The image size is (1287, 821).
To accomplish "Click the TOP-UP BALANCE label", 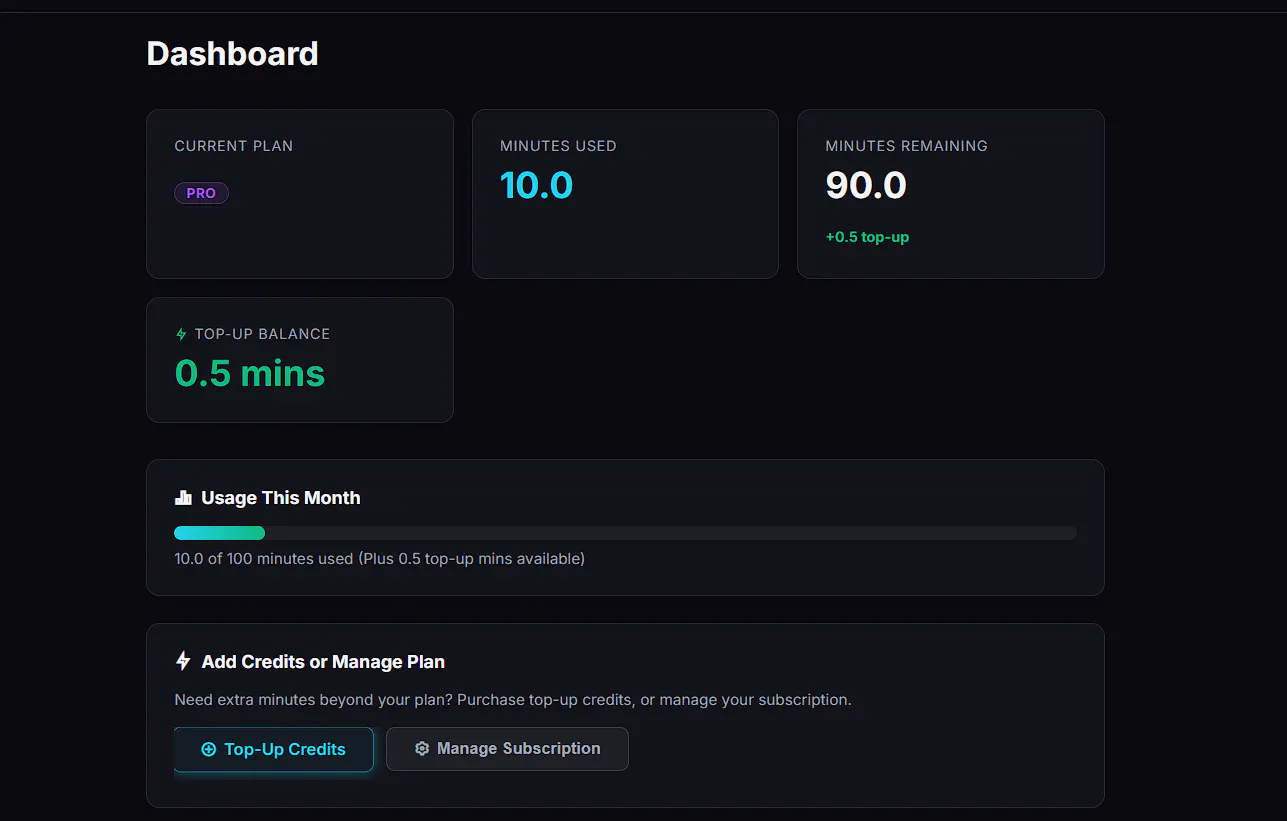I will (262, 334).
